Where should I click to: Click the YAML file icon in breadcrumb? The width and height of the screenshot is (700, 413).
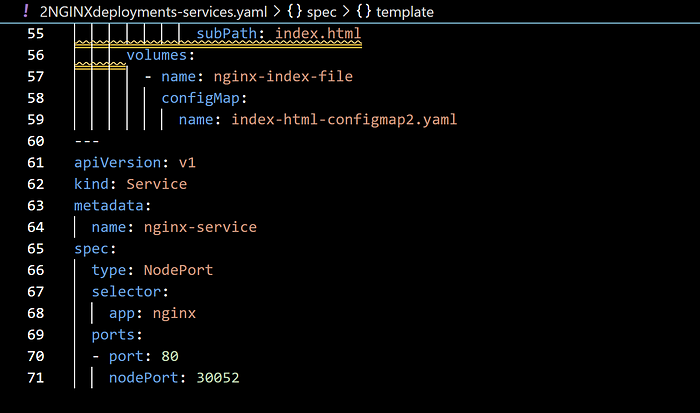(26, 11)
